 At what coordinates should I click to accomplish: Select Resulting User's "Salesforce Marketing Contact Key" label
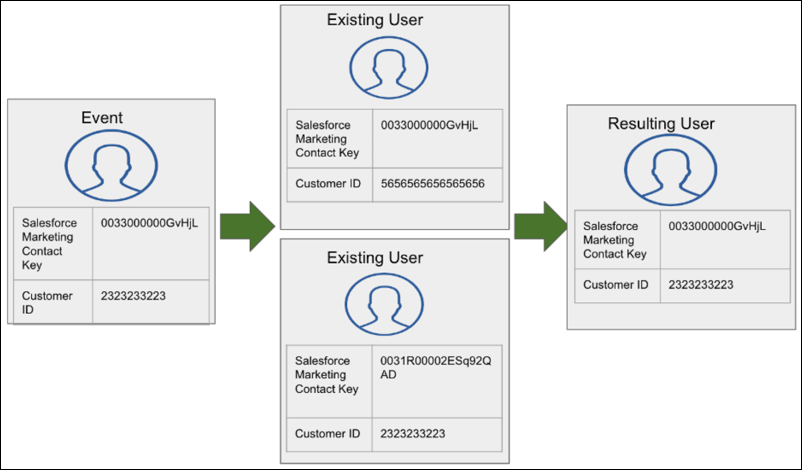(615, 240)
